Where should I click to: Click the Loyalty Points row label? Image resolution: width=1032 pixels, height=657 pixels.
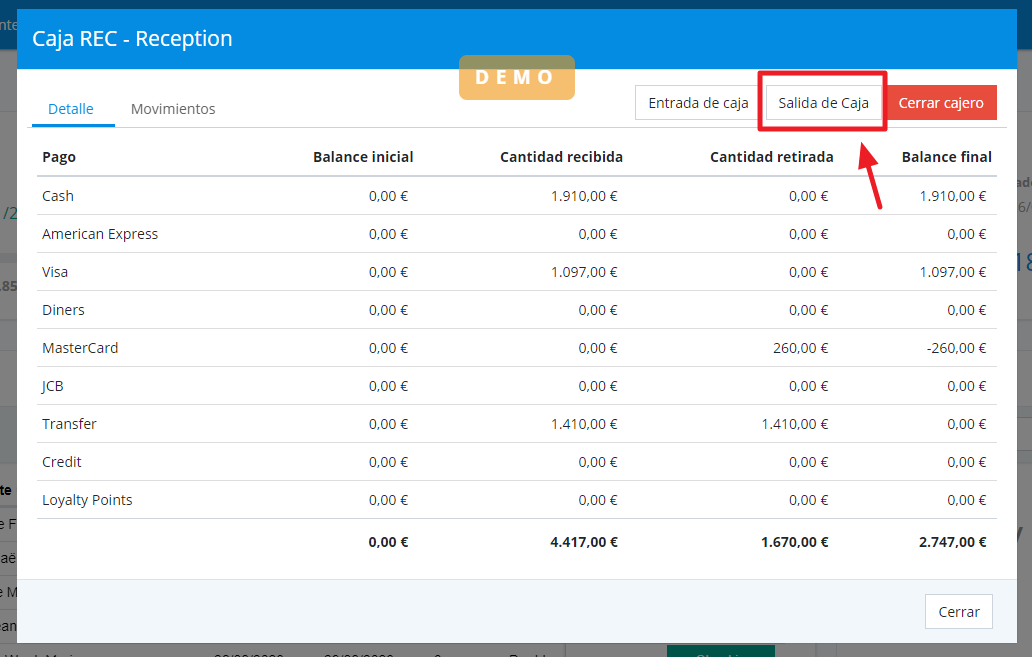tap(87, 500)
